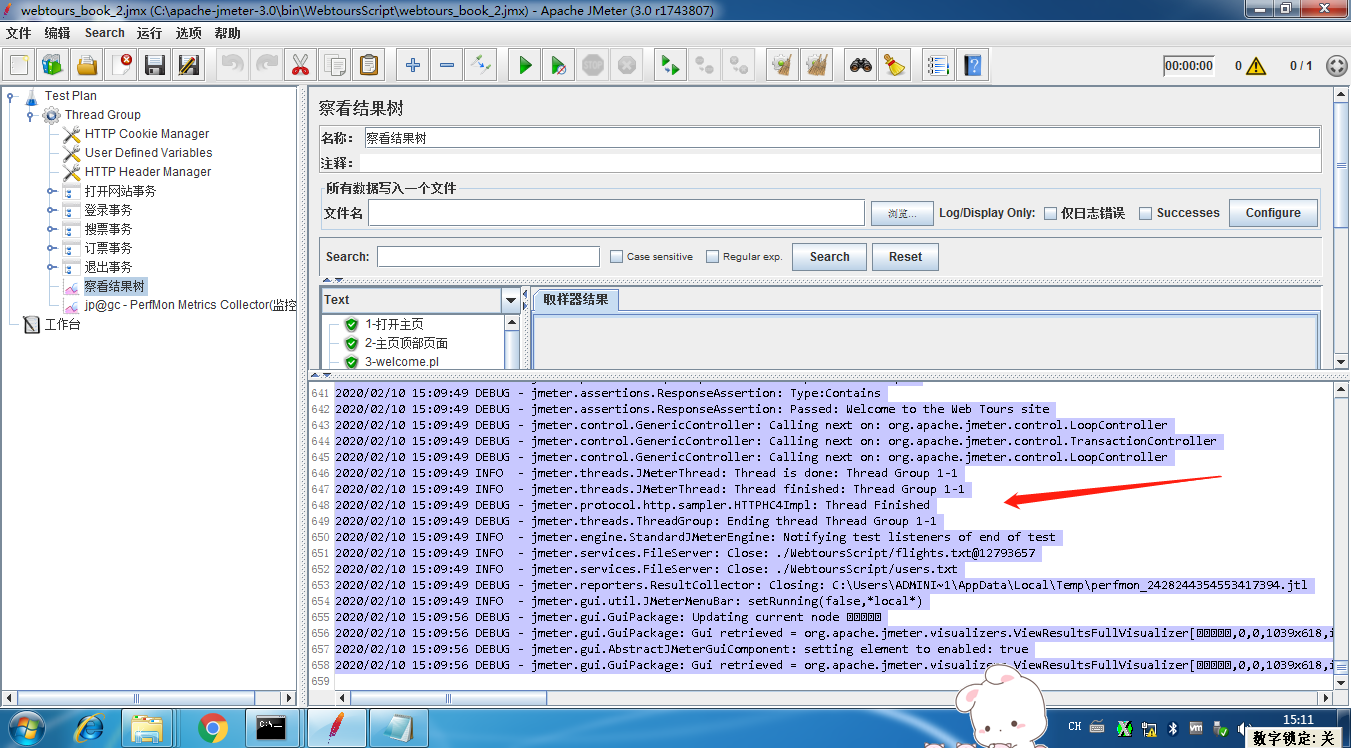Enable the 仅日志错误 checkbox
Screen dimensions: 1351x748
(x=1050, y=213)
